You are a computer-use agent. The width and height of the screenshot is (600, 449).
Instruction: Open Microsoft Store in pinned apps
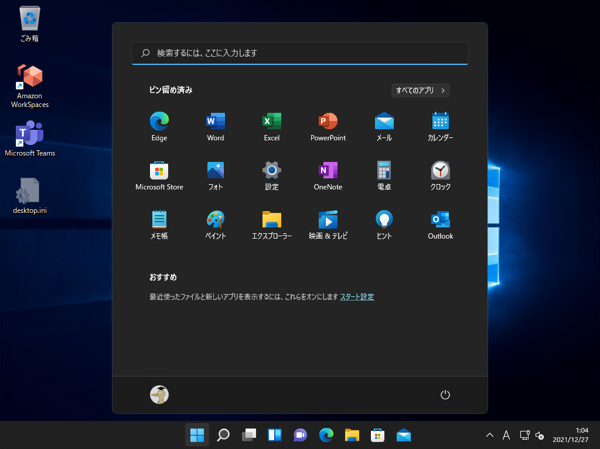[x=159, y=176]
